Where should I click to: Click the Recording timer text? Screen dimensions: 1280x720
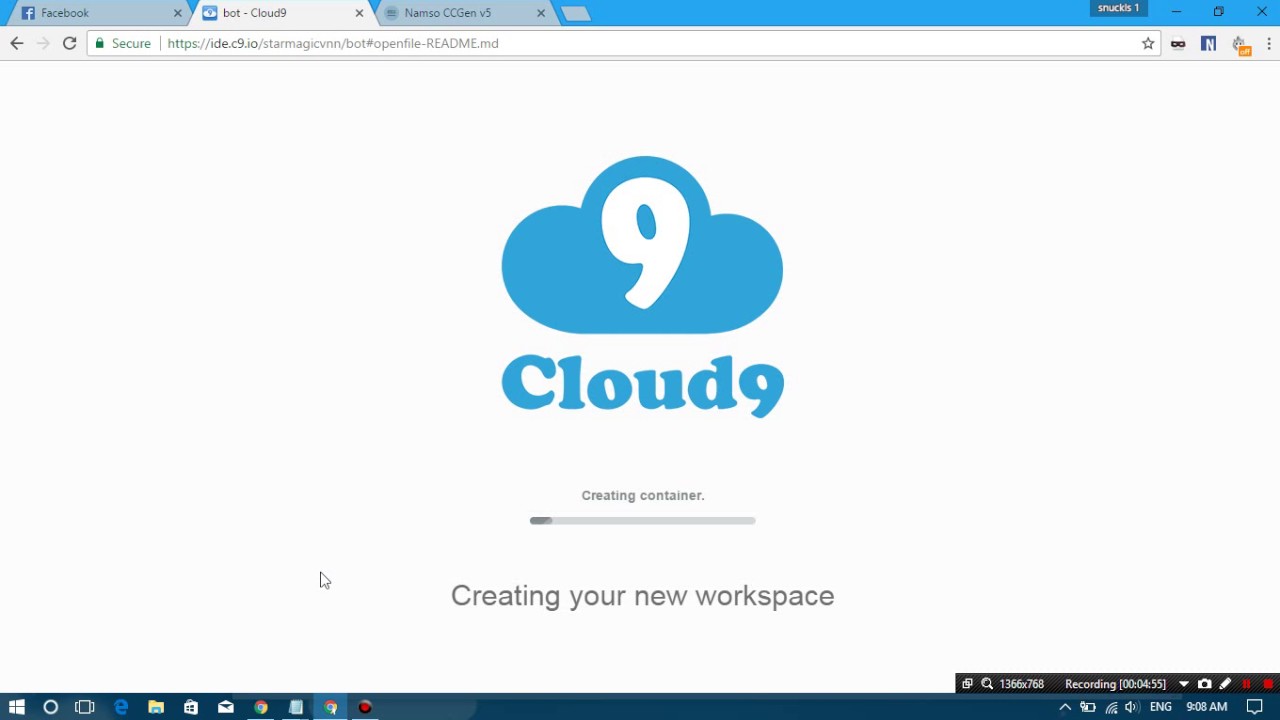(x=1115, y=684)
